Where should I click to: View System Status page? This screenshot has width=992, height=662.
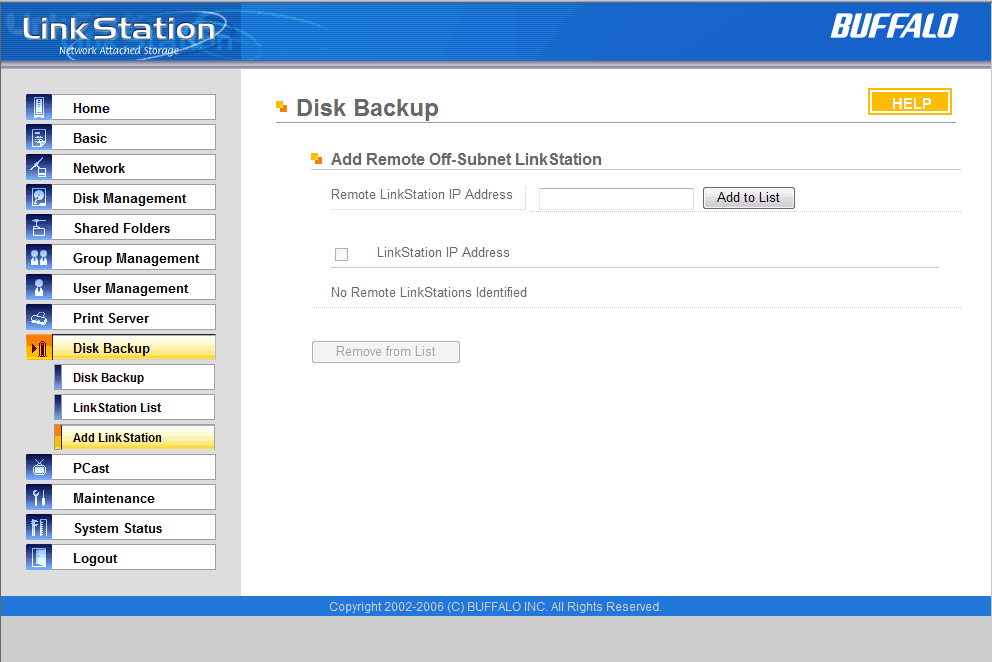pos(133,528)
